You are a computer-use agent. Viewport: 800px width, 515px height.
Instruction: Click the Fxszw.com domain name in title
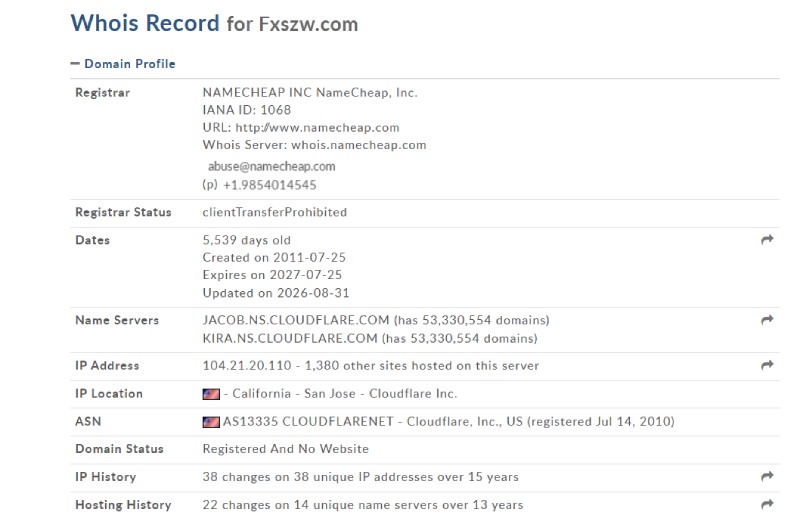click(308, 24)
